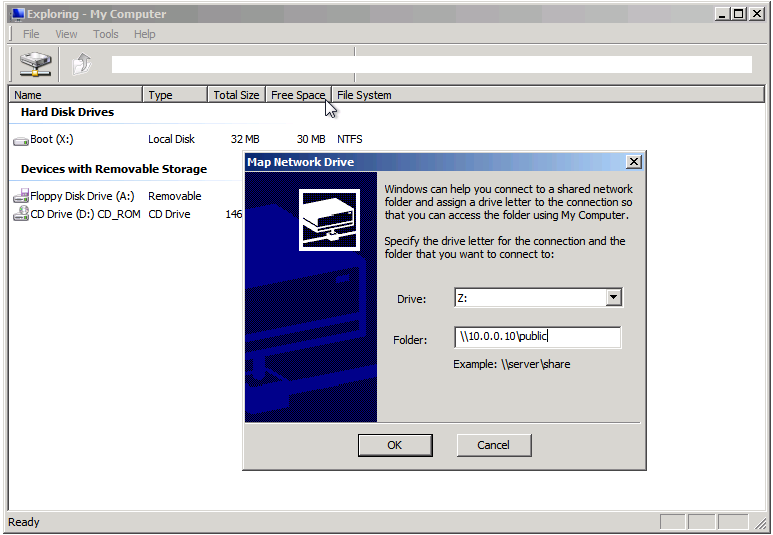Click the Map Network Drive toolbar icon
This screenshot has width=773, height=535.
coord(35,64)
